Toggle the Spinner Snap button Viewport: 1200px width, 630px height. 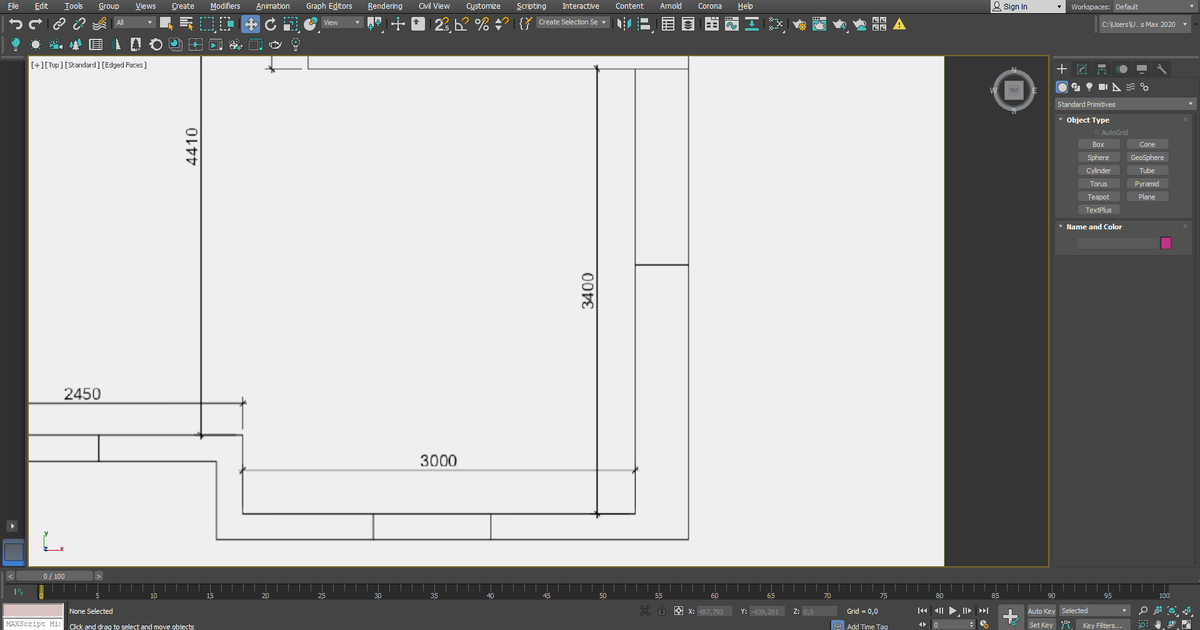point(501,24)
